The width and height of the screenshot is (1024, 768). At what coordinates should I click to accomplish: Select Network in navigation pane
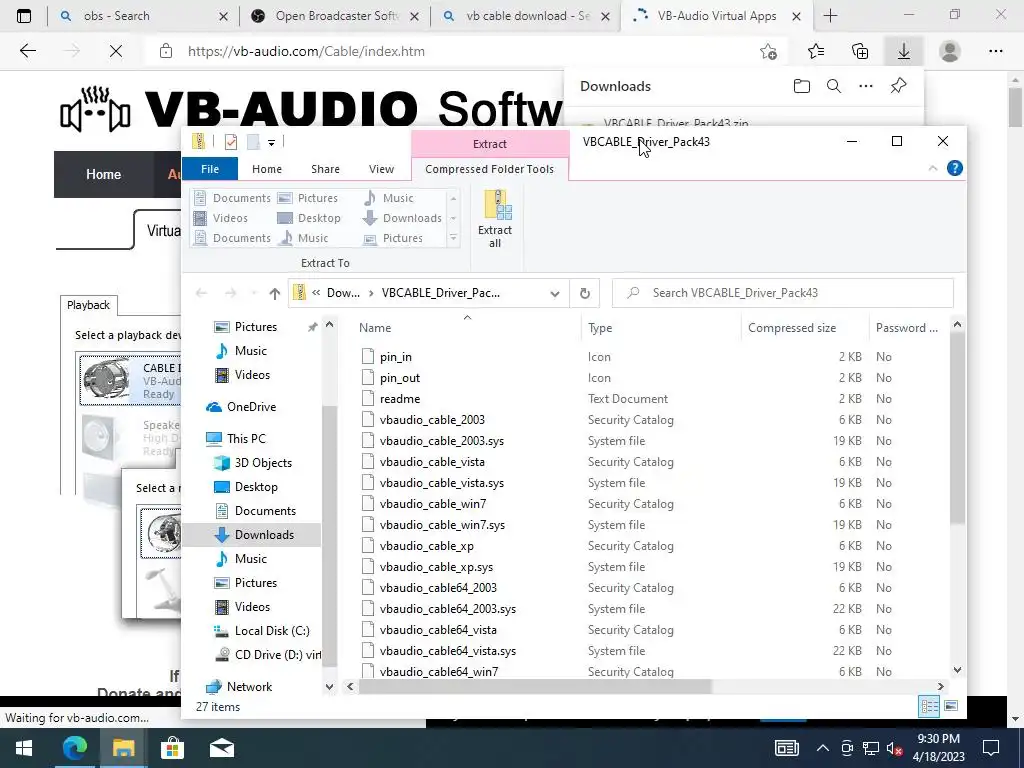pos(249,686)
